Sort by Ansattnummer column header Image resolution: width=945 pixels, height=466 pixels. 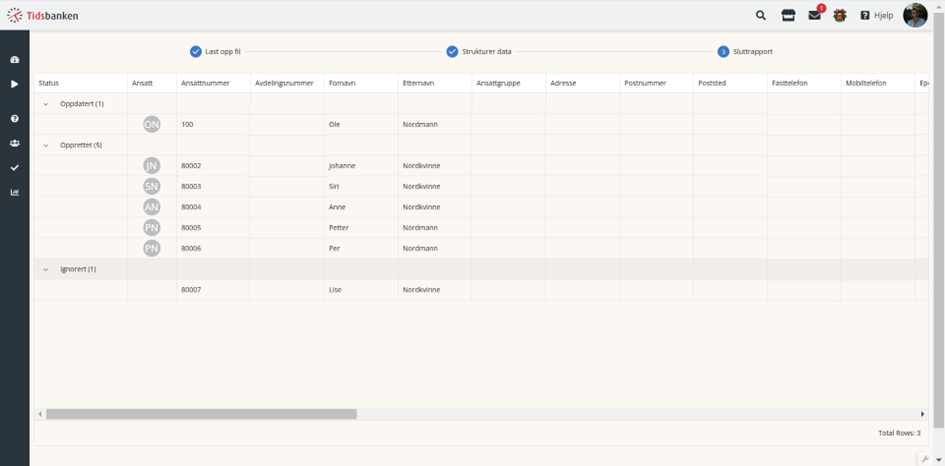(x=213, y=83)
